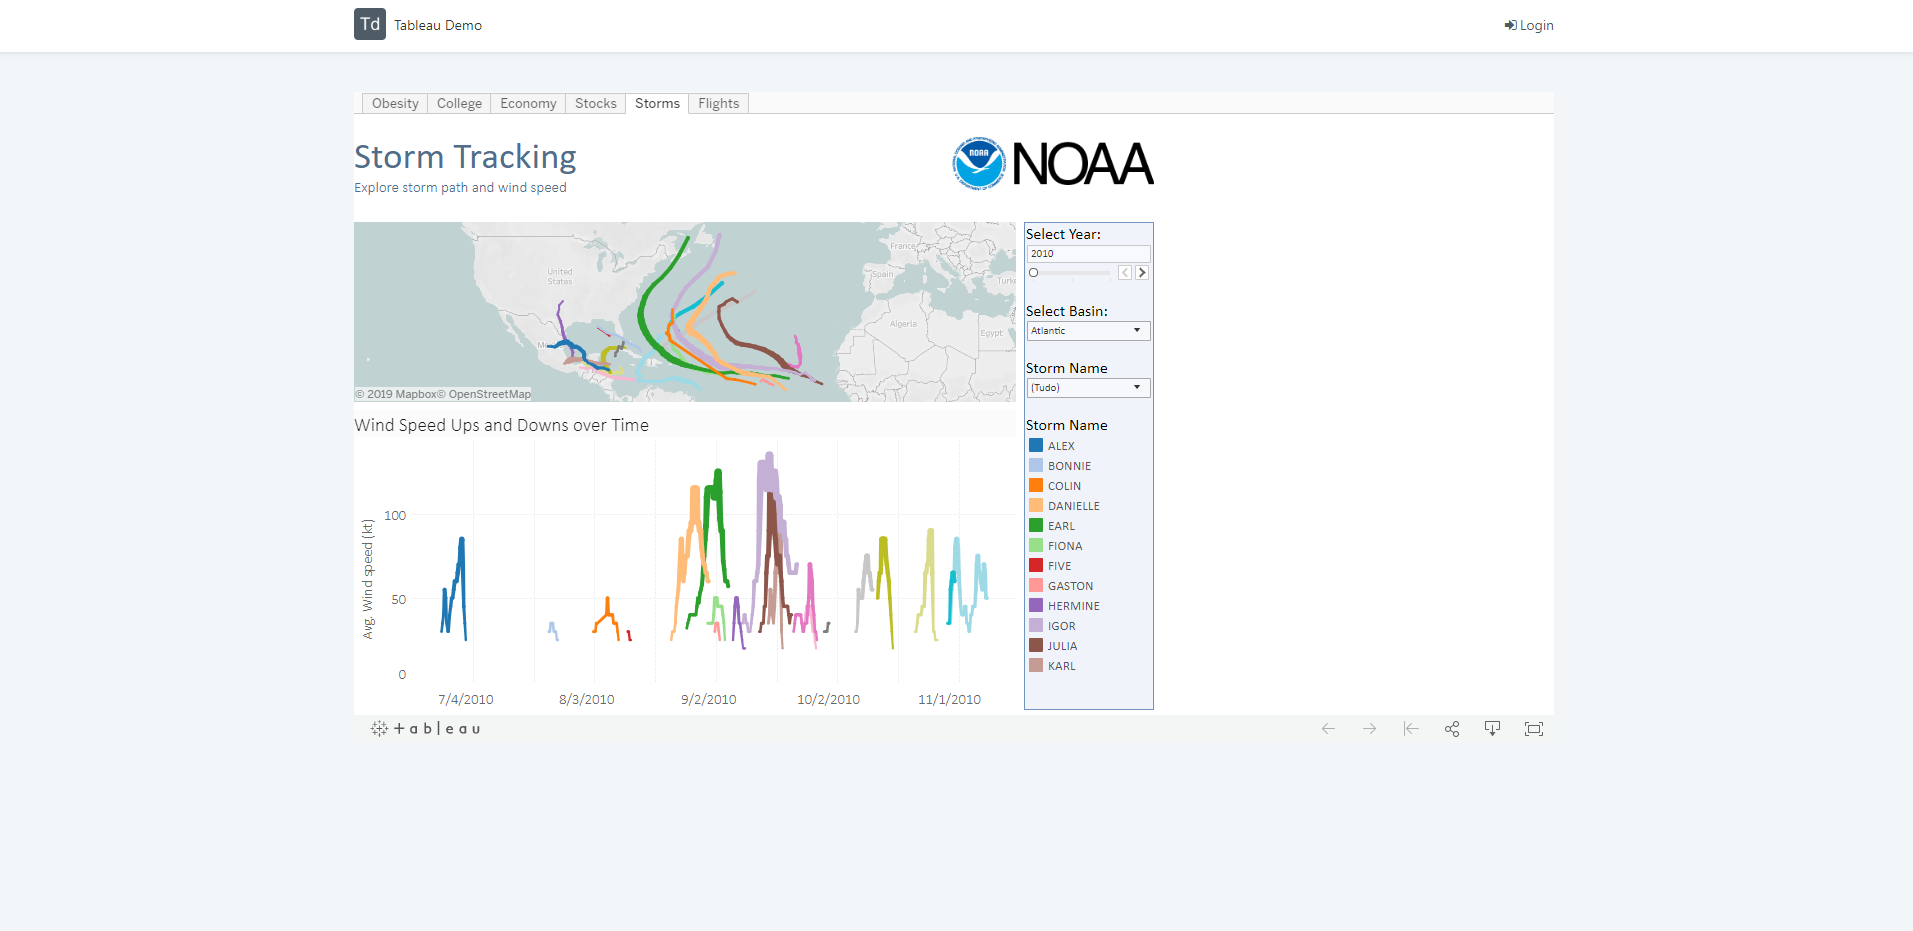This screenshot has width=1913, height=931.
Task: Switch to the Flights tab
Action: [x=719, y=103]
